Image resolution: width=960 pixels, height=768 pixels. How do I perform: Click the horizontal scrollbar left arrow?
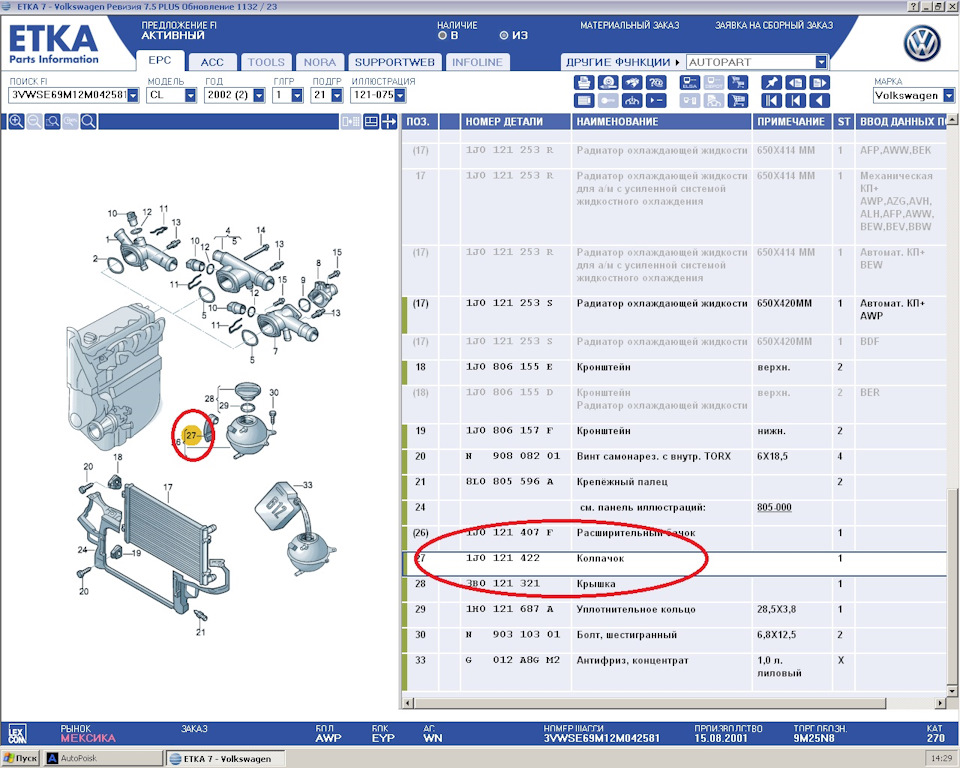click(x=408, y=703)
